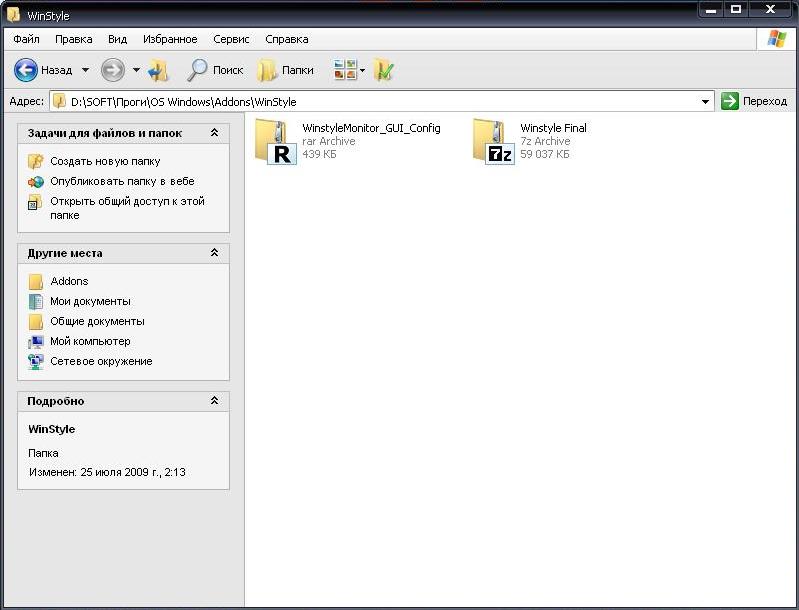Open the Файл menu

(26, 39)
